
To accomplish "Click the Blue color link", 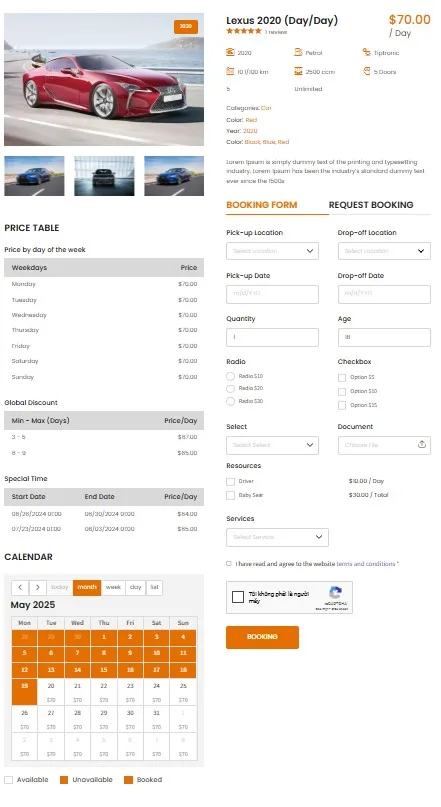I will tap(269, 142).
